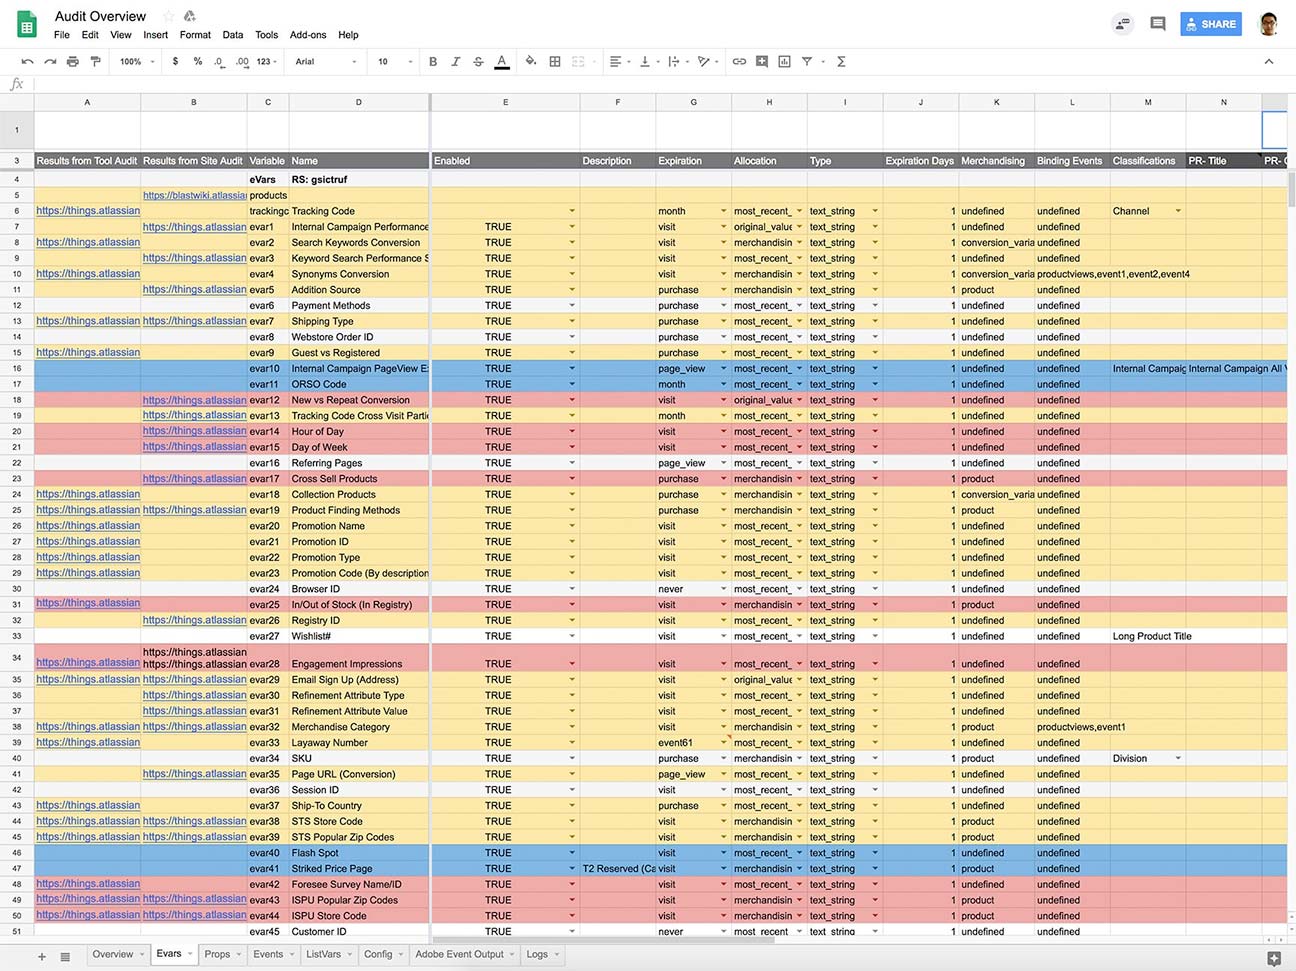This screenshot has height=971, width=1296.
Task: Click the blue SHARE button
Action: (1210, 24)
